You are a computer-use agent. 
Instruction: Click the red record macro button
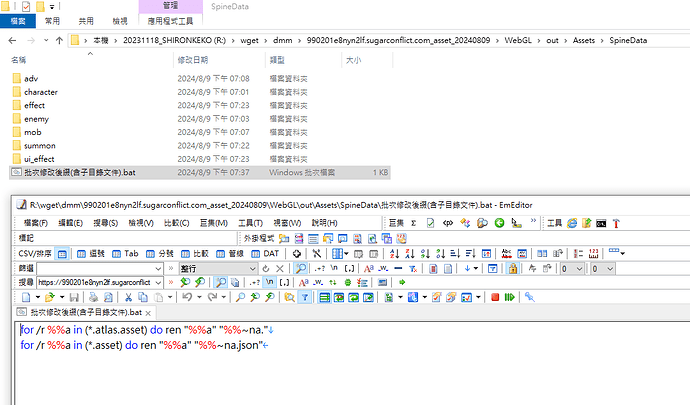(x=494, y=297)
